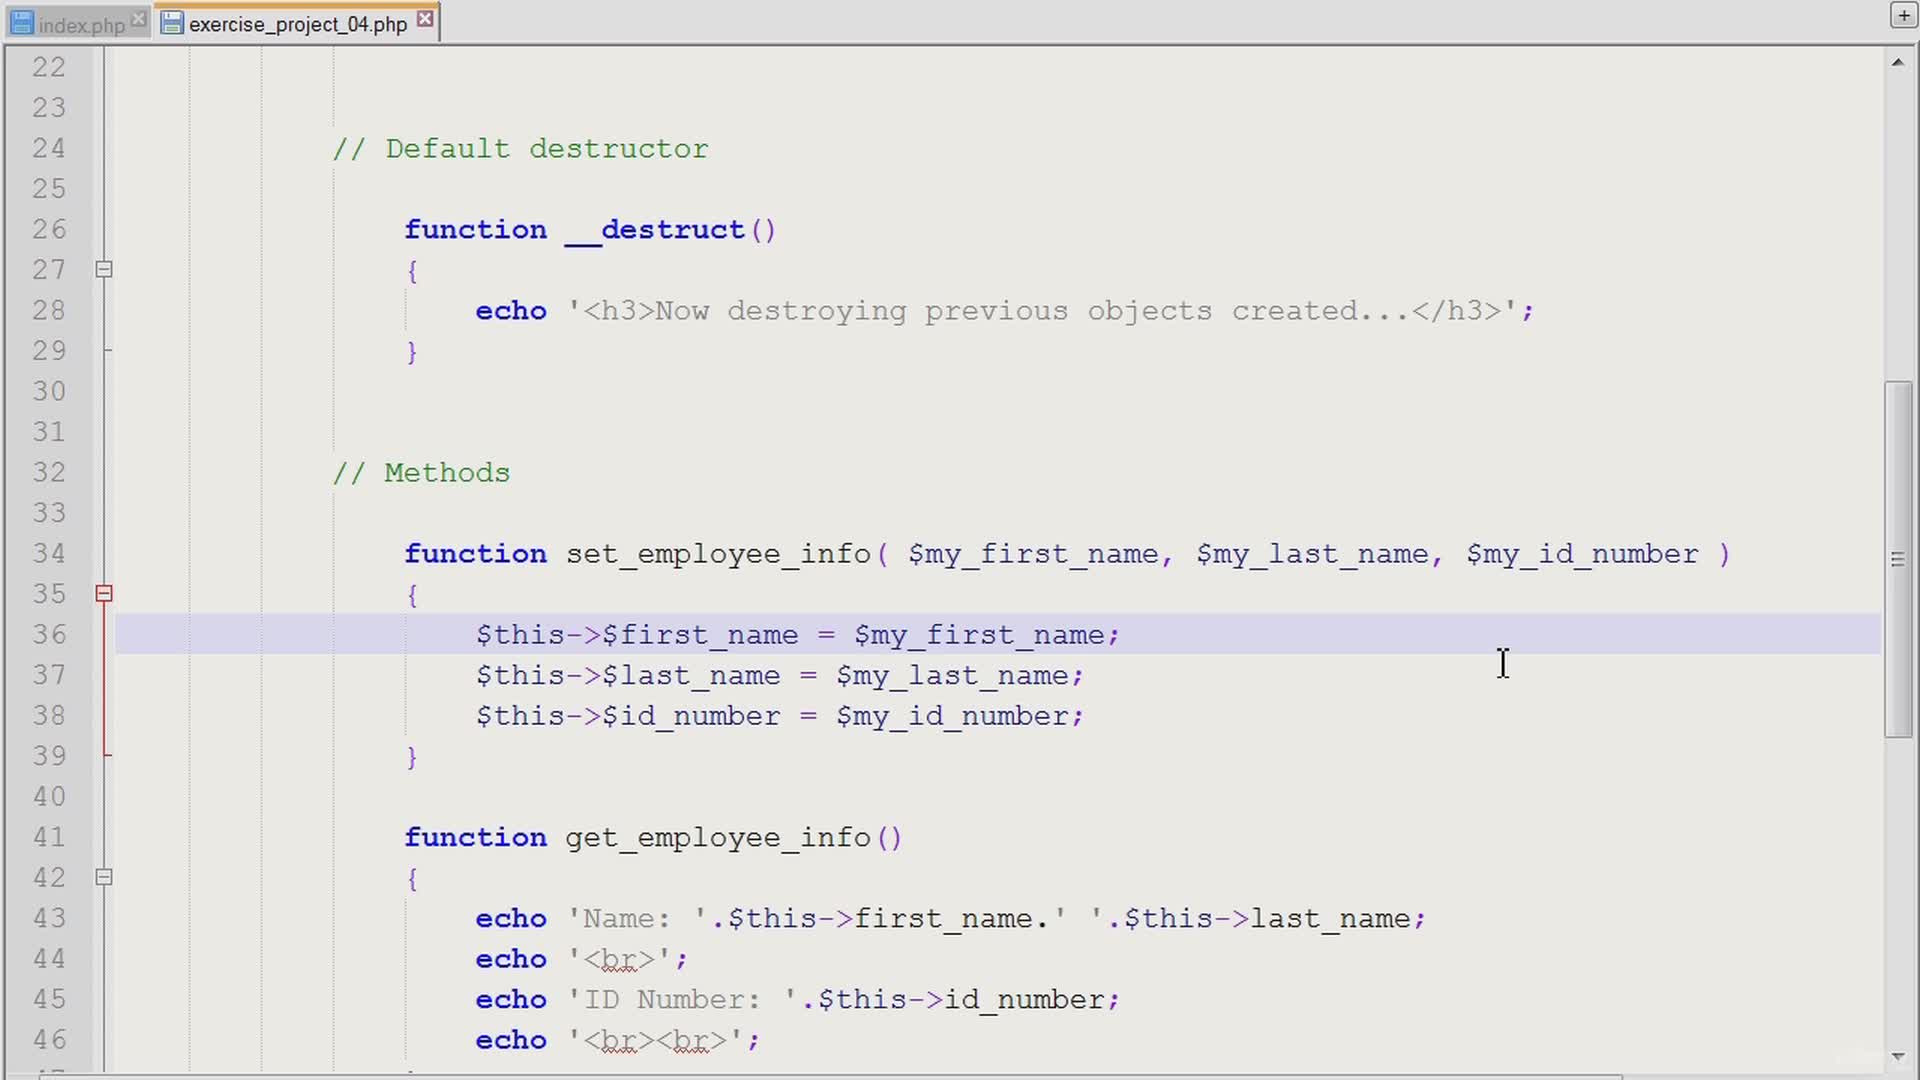Click line number 24 in the margin
The width and height of the screenshot is (1920, 1080).
tap(48, 148)
